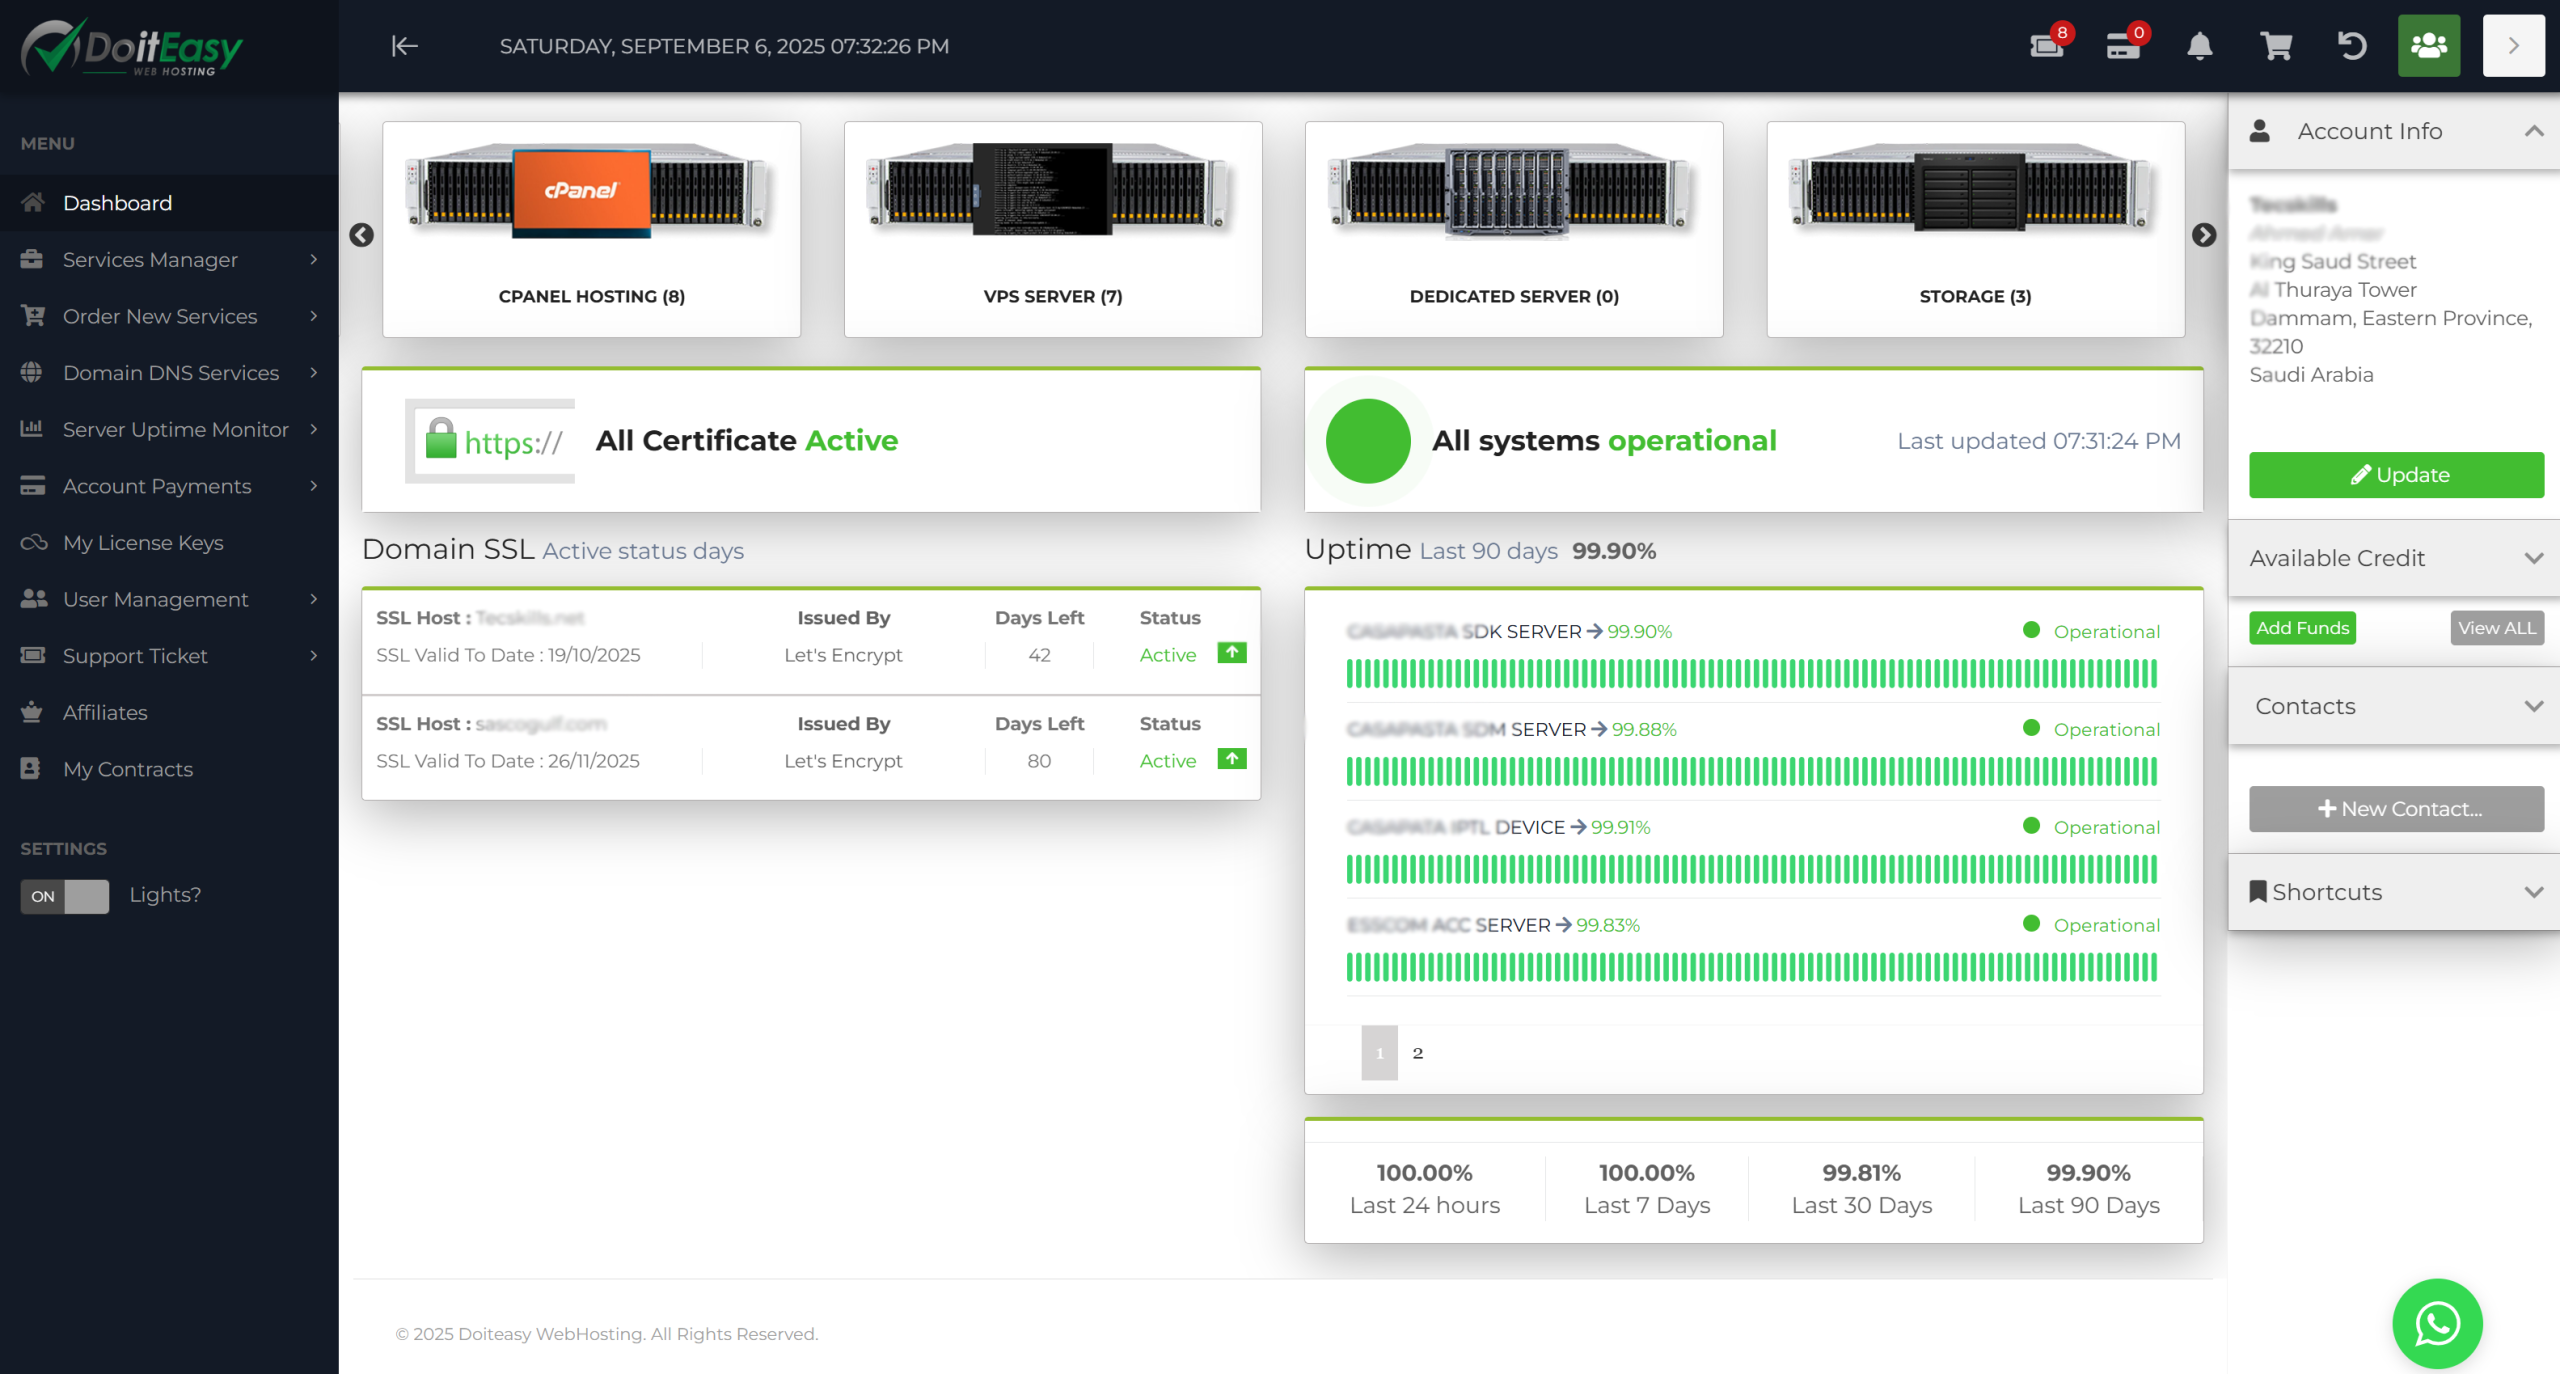The image size is (2560, 1374).
Task: Go to uptime page 2
Action: coord(1417,1053)
